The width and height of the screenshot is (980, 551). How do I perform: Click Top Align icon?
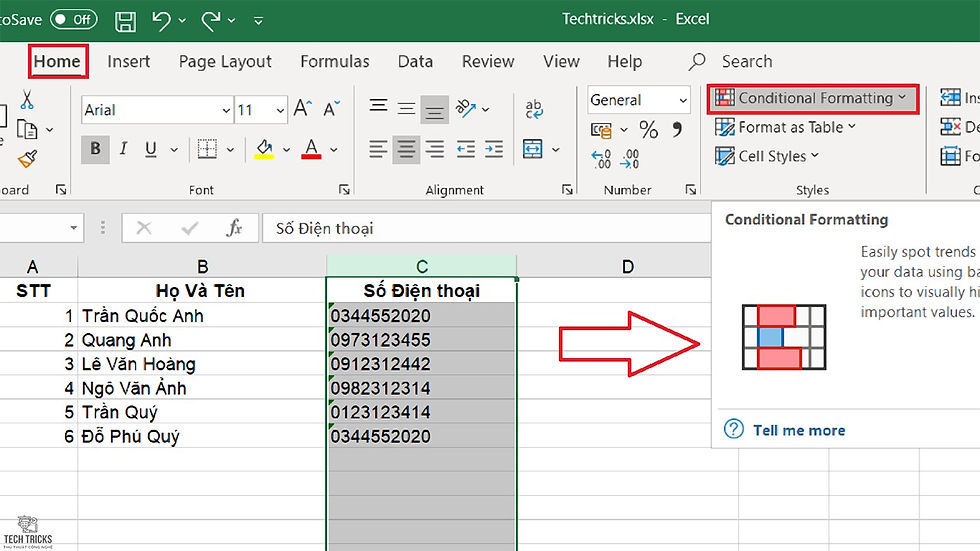(378, 107)
